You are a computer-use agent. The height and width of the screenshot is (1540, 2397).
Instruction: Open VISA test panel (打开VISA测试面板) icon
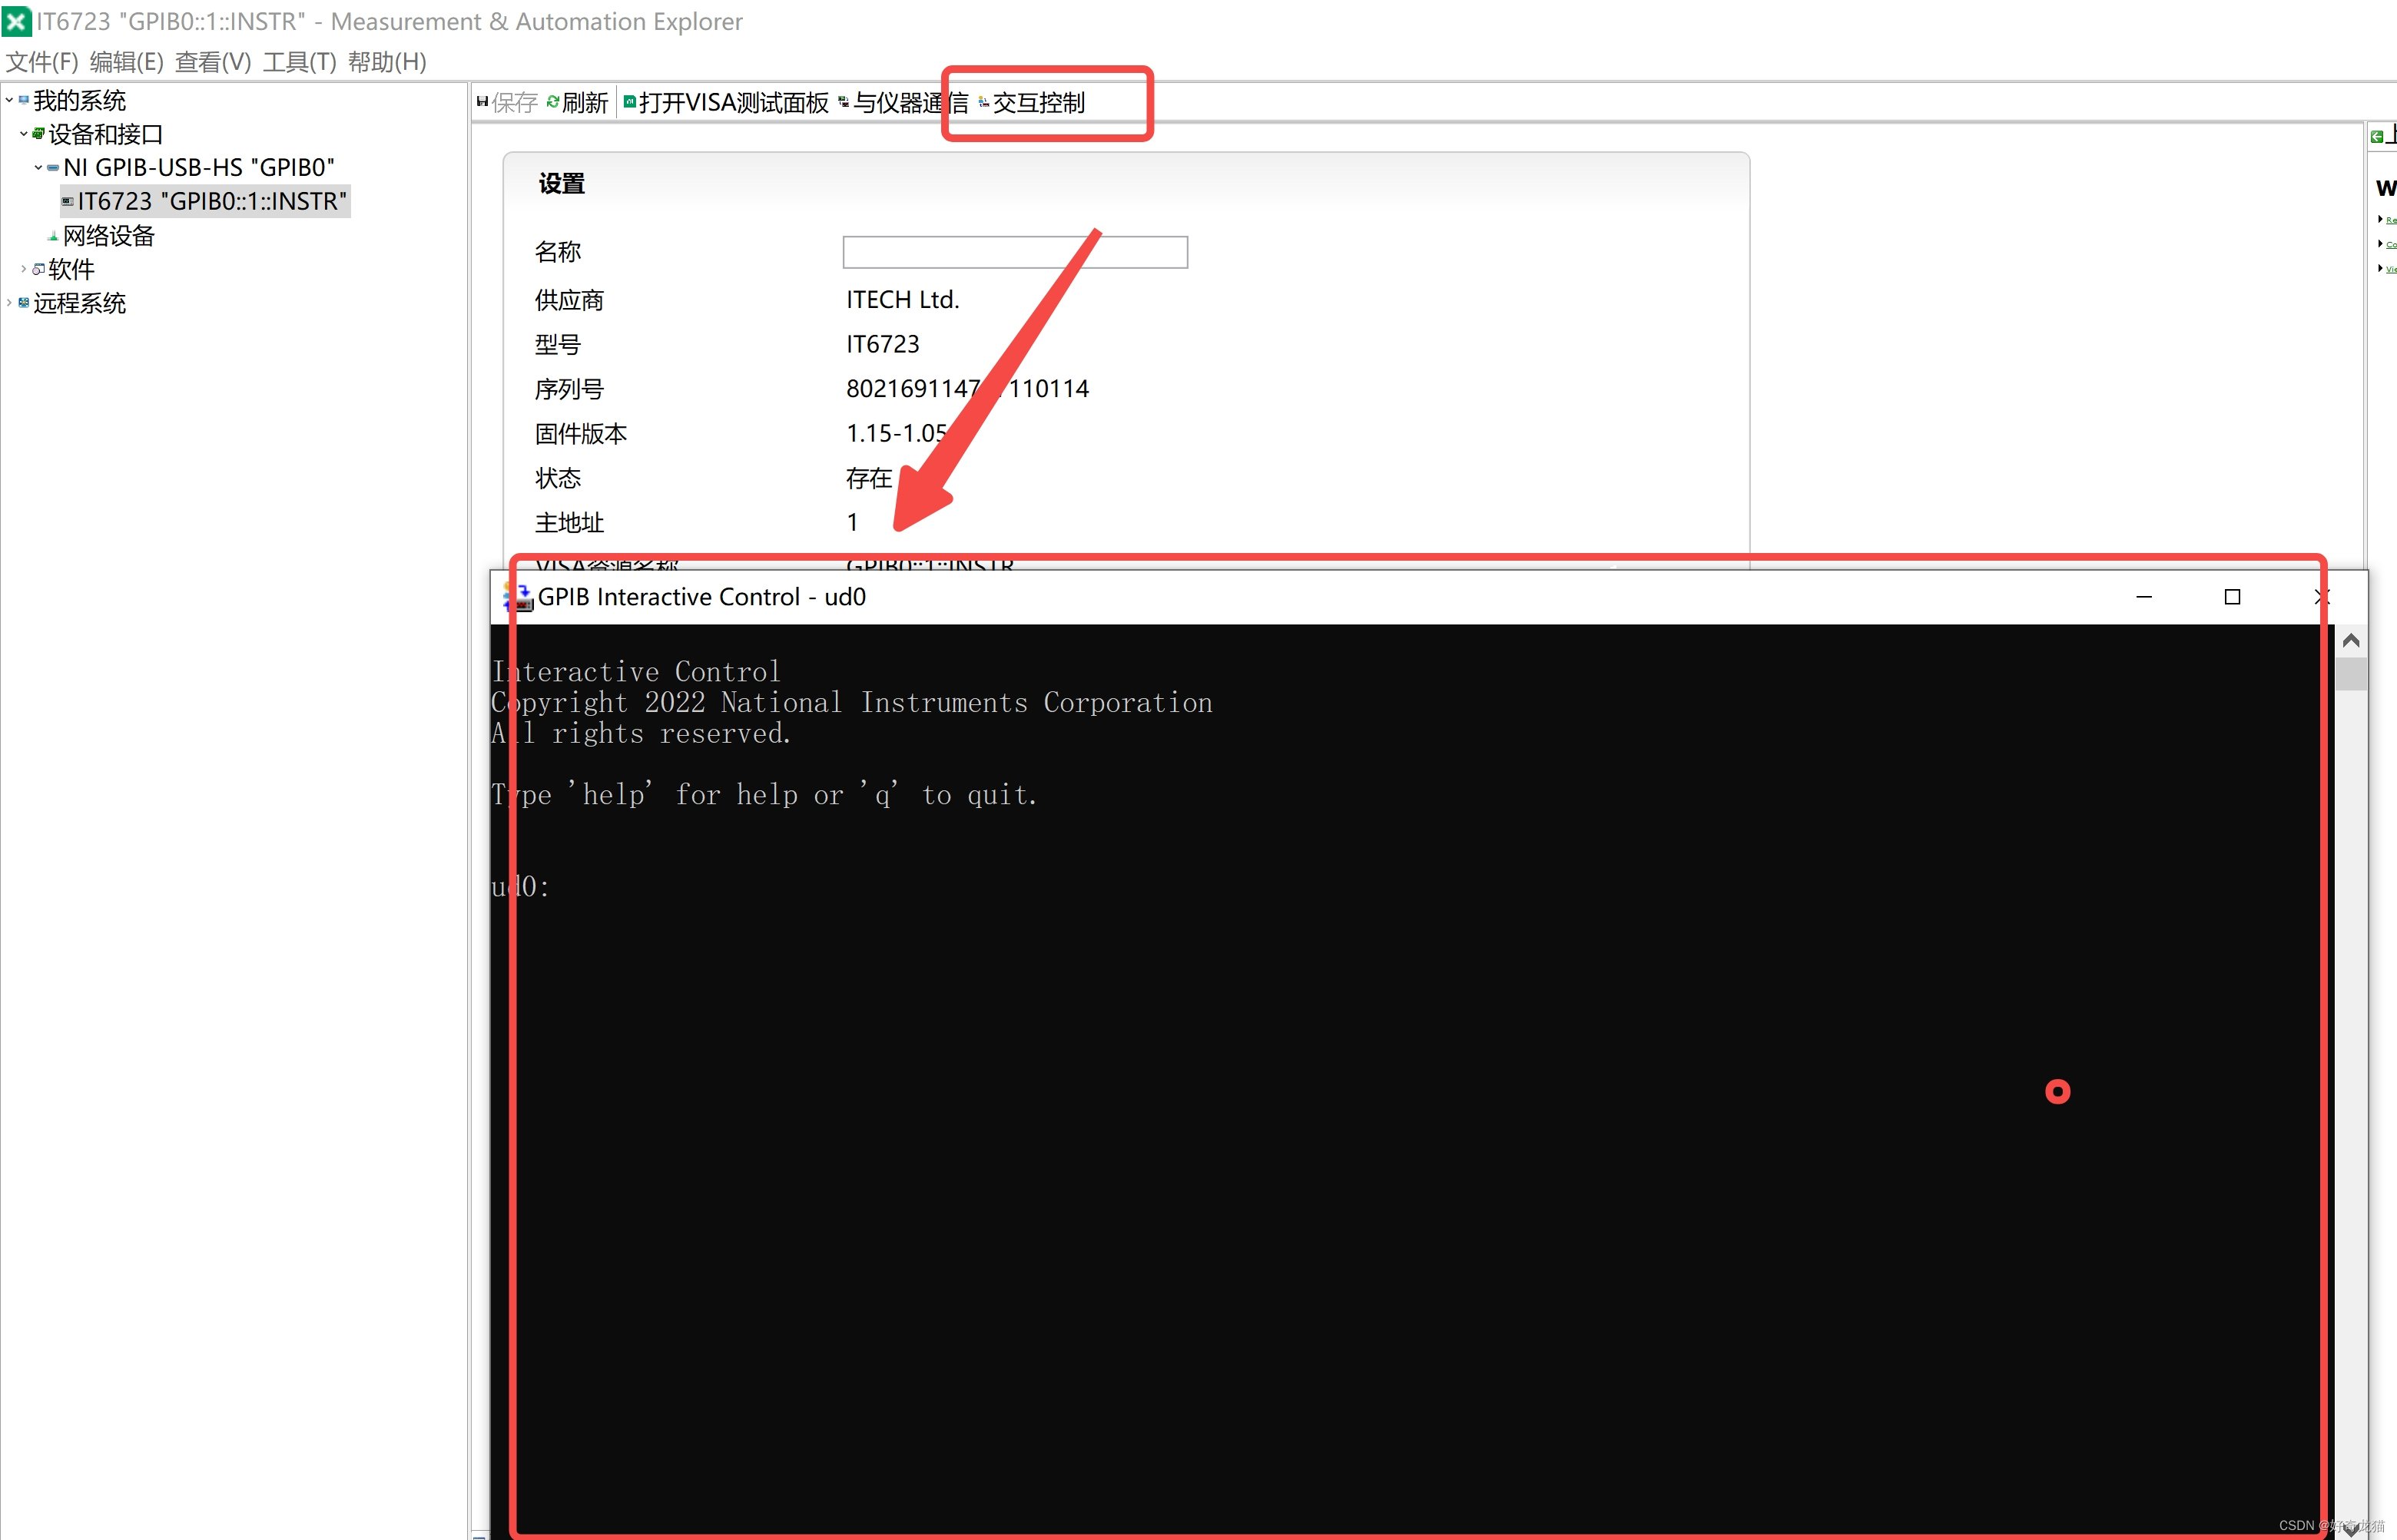(630, 101)
